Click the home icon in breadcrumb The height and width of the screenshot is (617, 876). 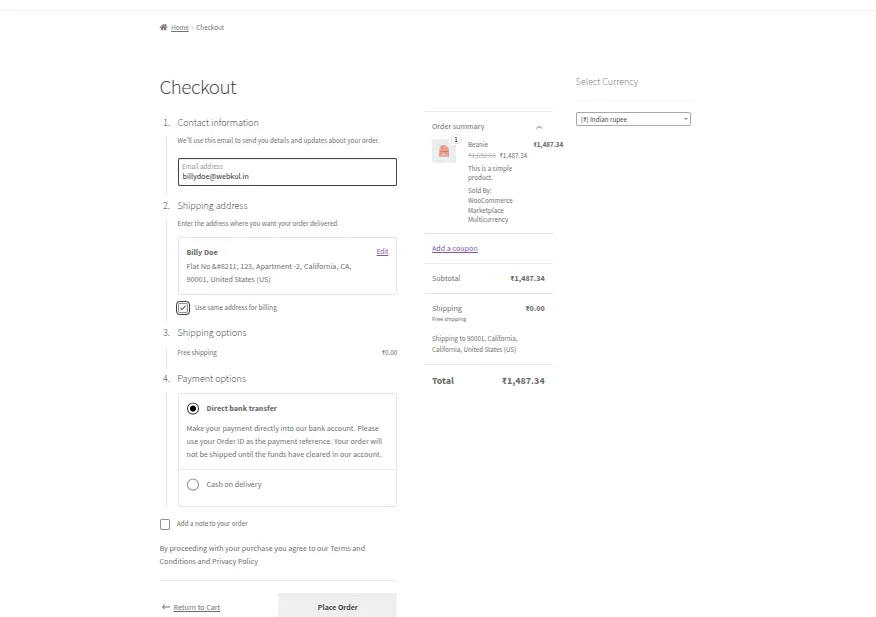163,27
